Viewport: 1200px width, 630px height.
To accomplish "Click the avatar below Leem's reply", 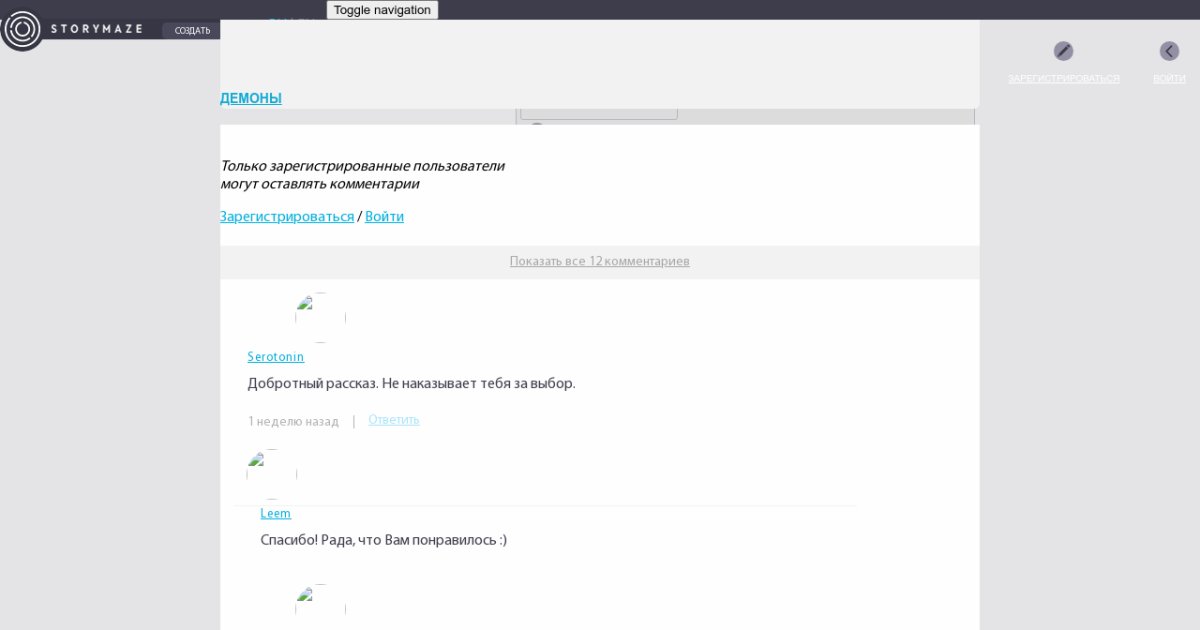I will (x=320, y=607).
